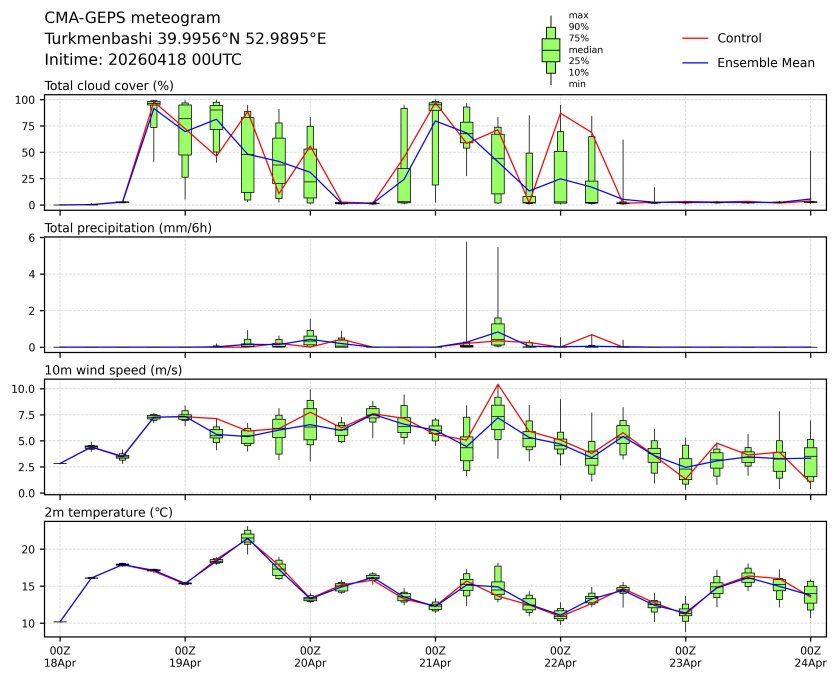838x680 pixels.
Task: Select the "Total cloud cover (%)" panel title
Action: [109, 85]
